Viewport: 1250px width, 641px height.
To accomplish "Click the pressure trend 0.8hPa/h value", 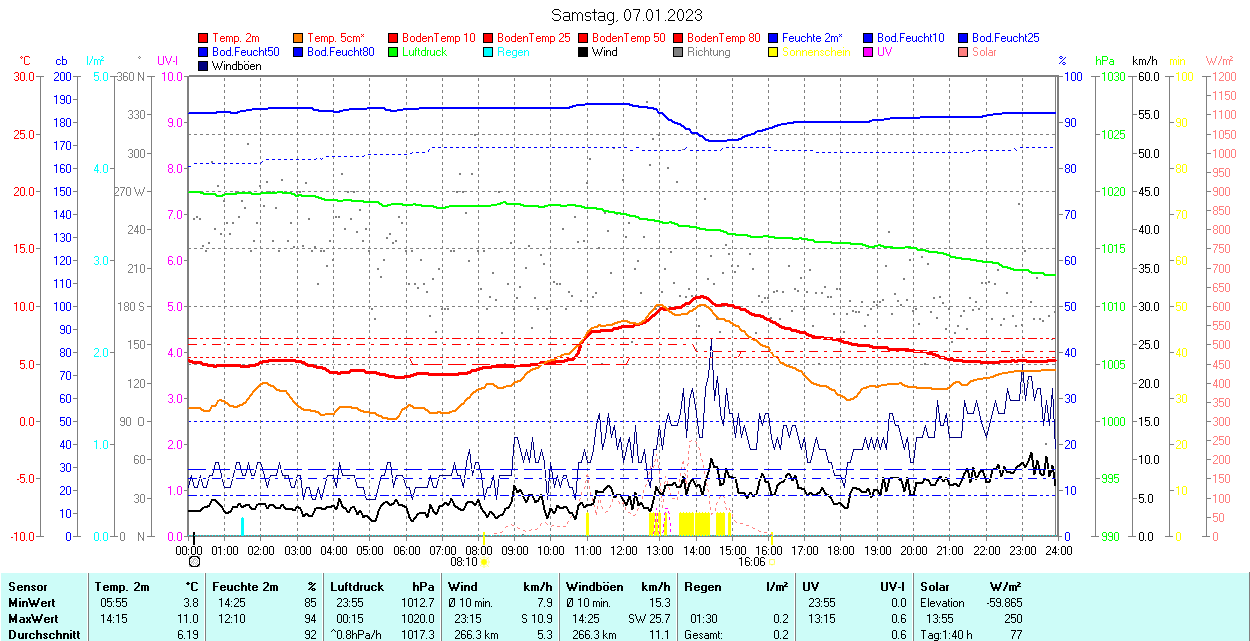I will 358,634.
